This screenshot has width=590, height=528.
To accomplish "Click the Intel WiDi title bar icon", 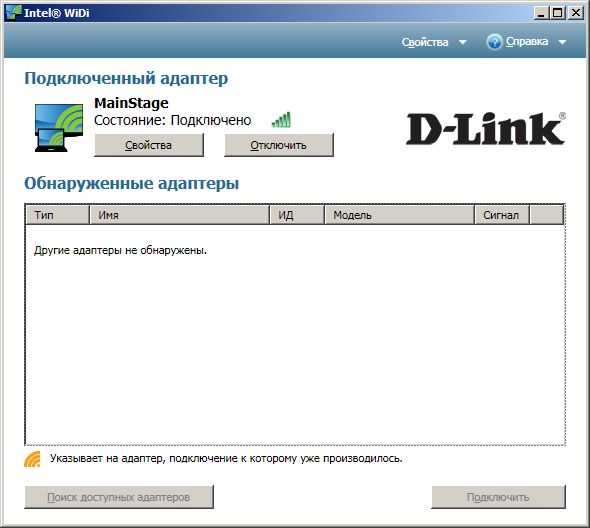I will [x=14, y=13].
